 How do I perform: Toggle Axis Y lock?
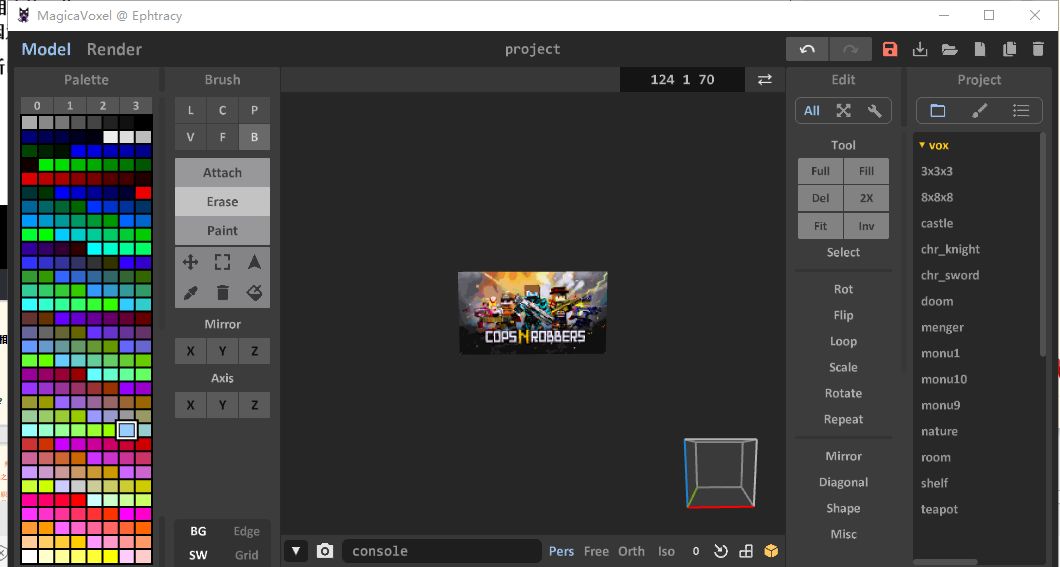(222, 405)
